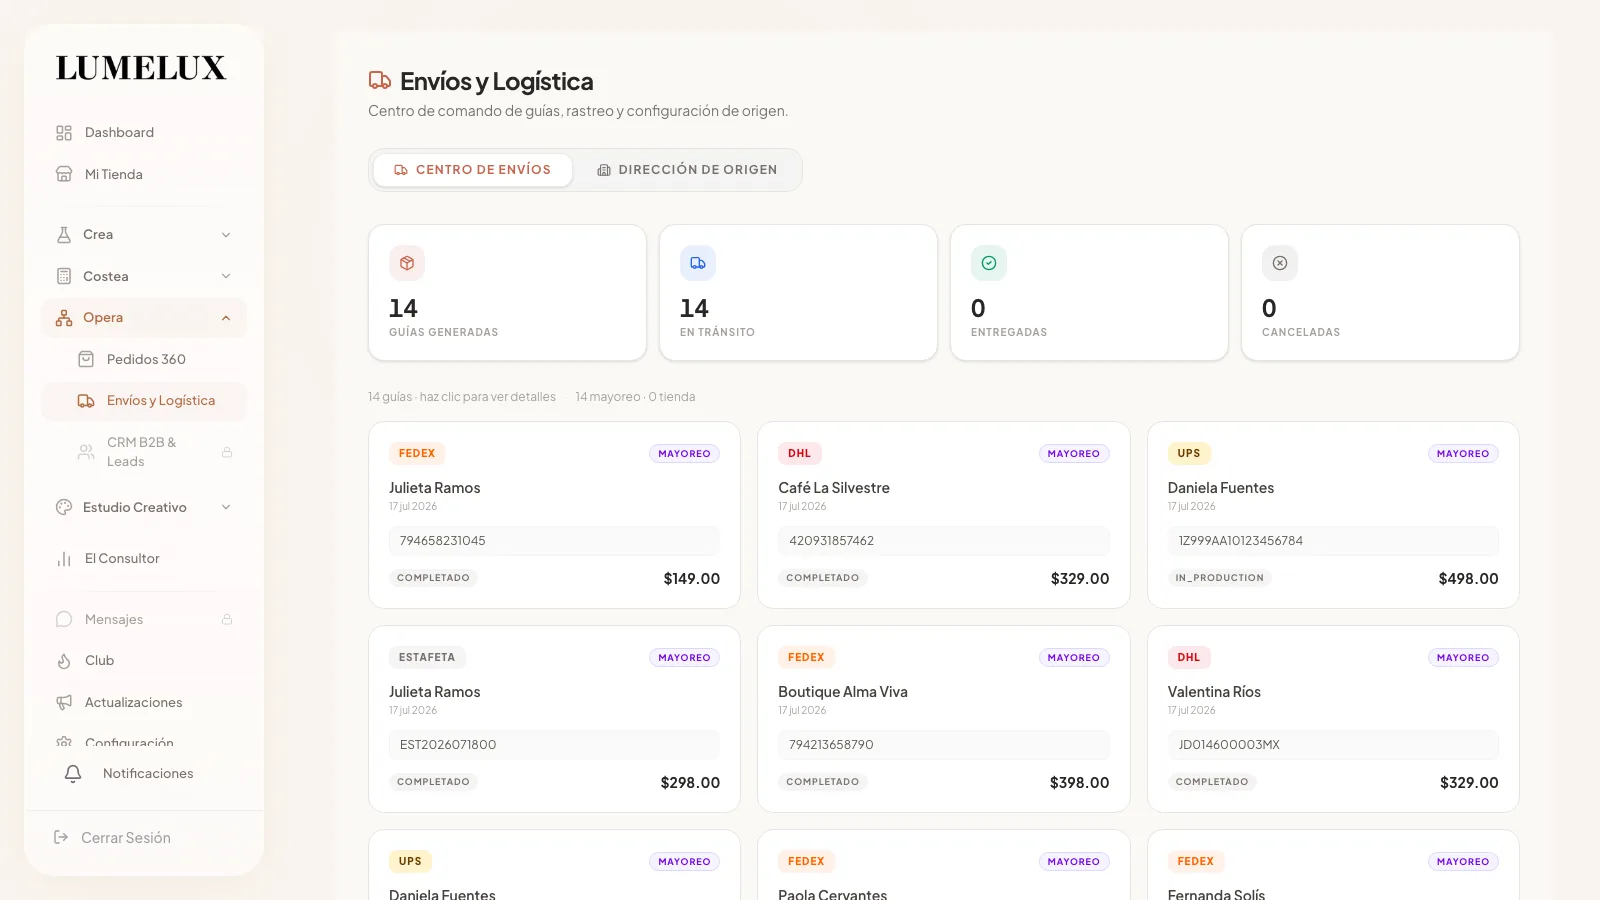This screenshot has height=900, width=1600.
Task: Select the Centro de Envíos tab
Action: pos(473,170)
